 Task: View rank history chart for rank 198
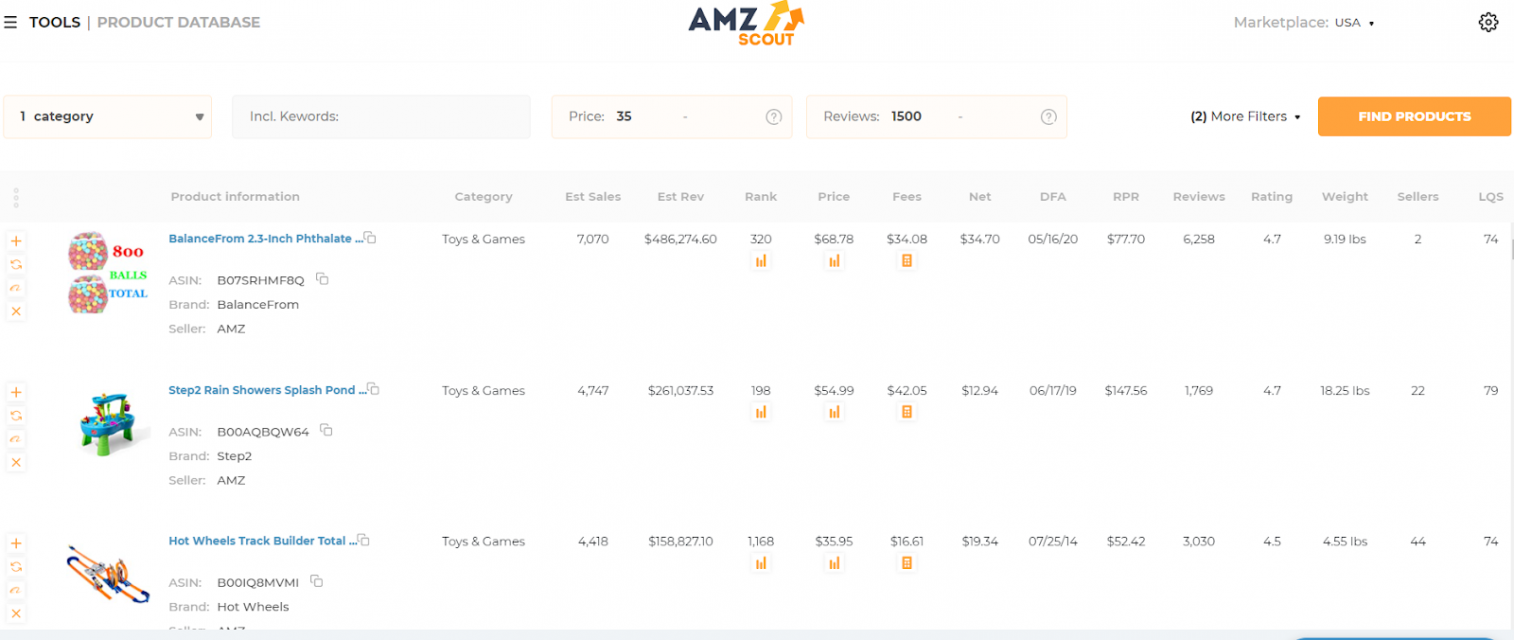coord(761,412)
